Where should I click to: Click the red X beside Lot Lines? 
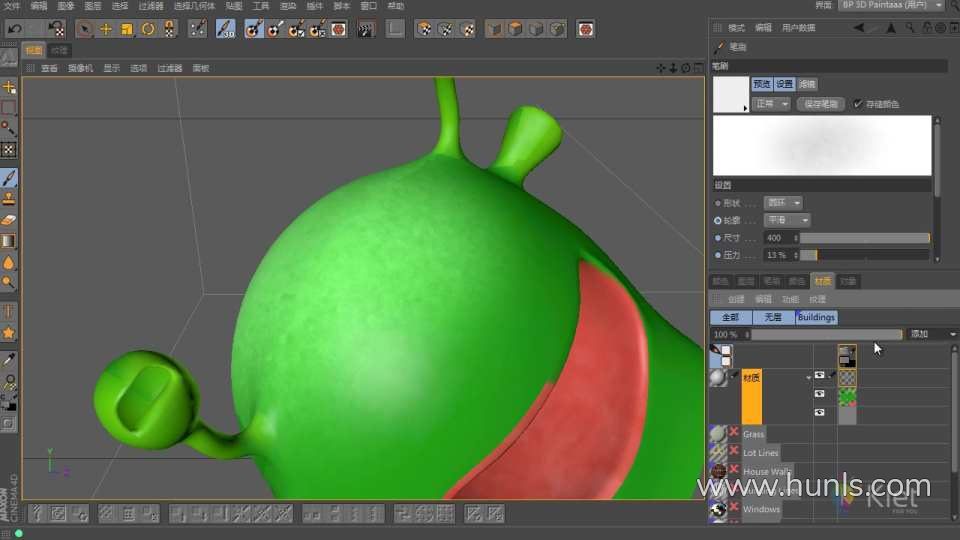pyautogui.click(x=734, y=451)
